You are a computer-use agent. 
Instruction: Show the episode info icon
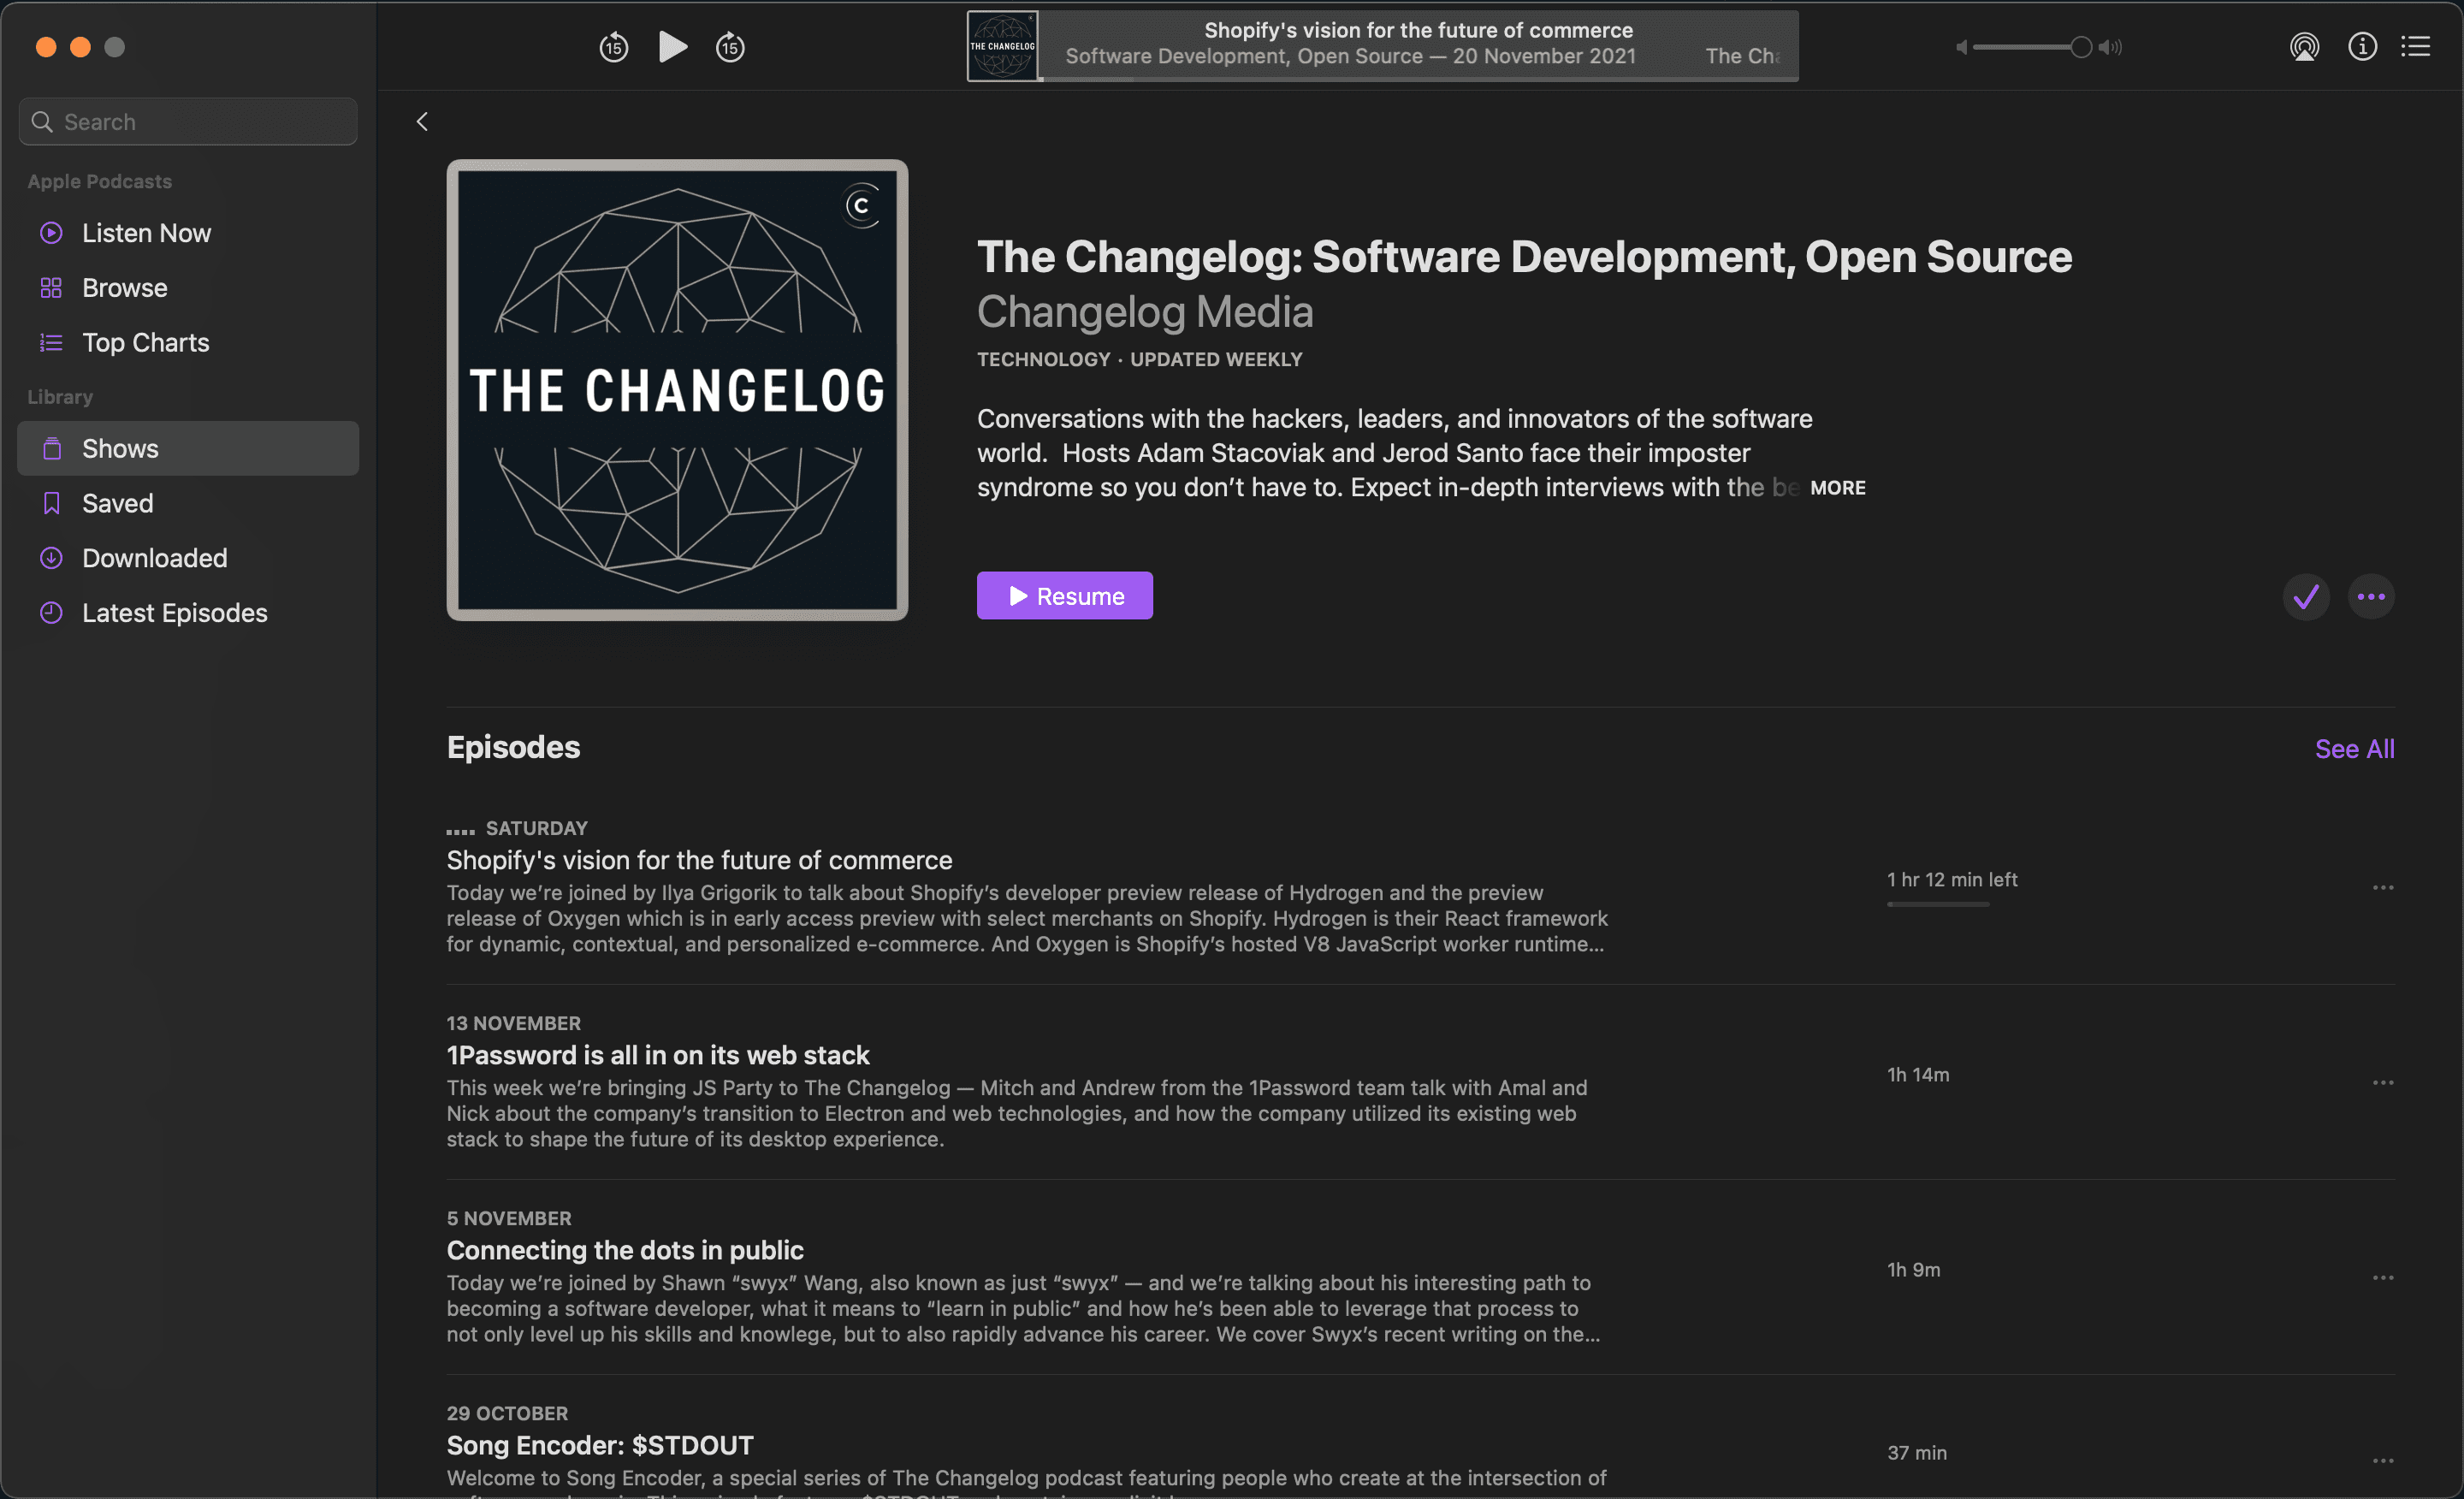(x=2362, y=47)
